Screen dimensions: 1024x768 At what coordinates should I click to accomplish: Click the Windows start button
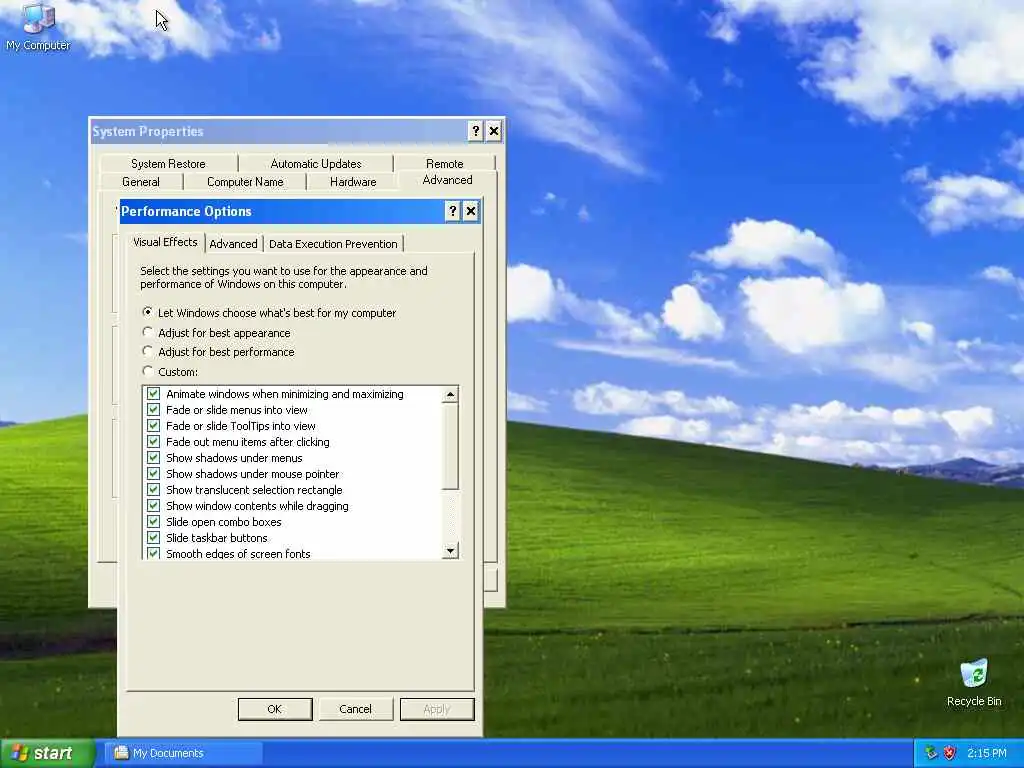coord(47,753)
